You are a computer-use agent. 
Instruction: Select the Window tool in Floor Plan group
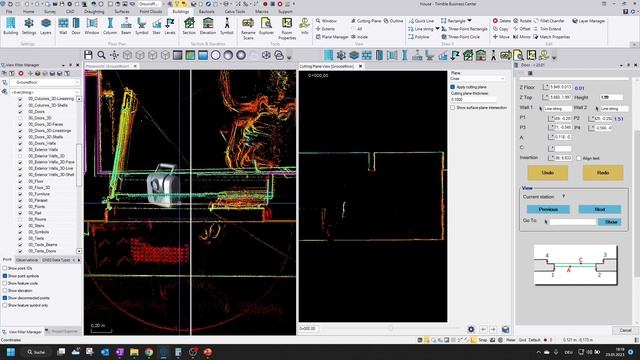tap(92, 26)
